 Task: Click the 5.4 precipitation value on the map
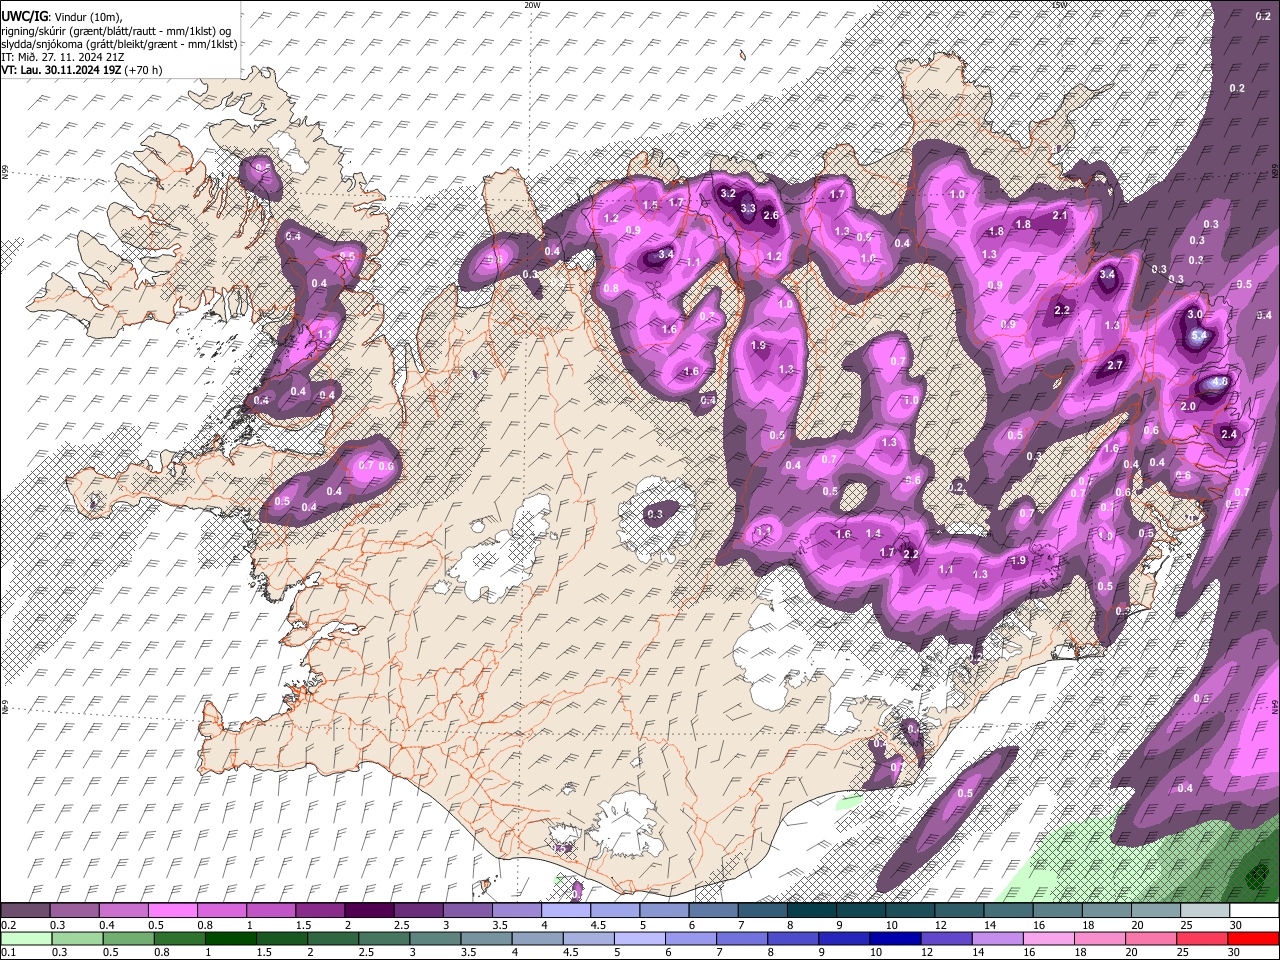[1201, 337]
